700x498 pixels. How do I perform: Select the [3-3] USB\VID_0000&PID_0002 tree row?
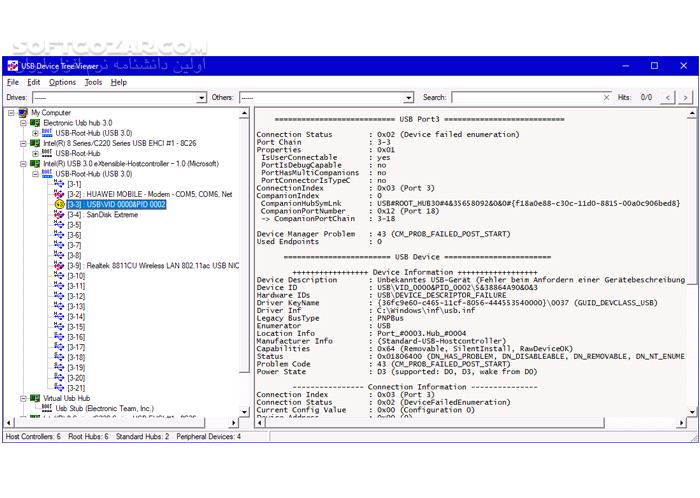[x=116, y=204]
